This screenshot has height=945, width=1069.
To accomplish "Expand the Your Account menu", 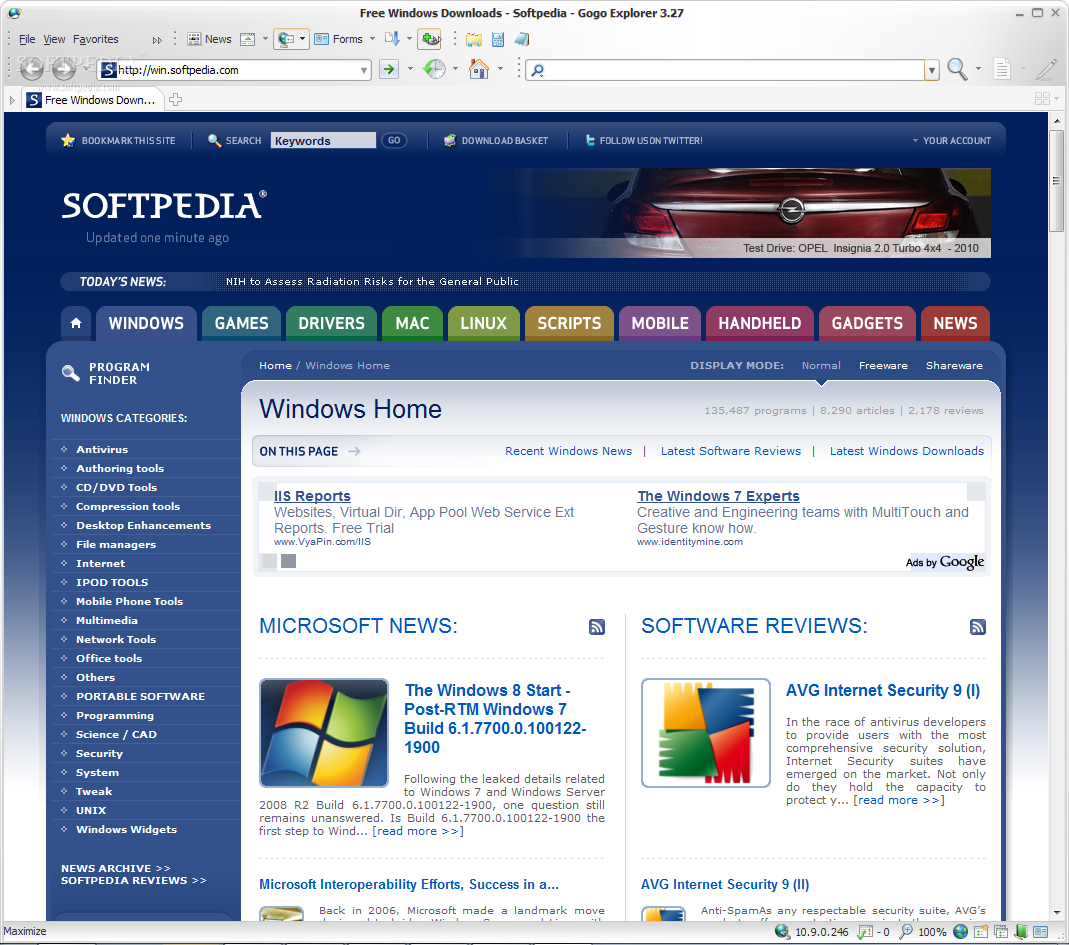I will pyautogui.click(x=952, y=140).
